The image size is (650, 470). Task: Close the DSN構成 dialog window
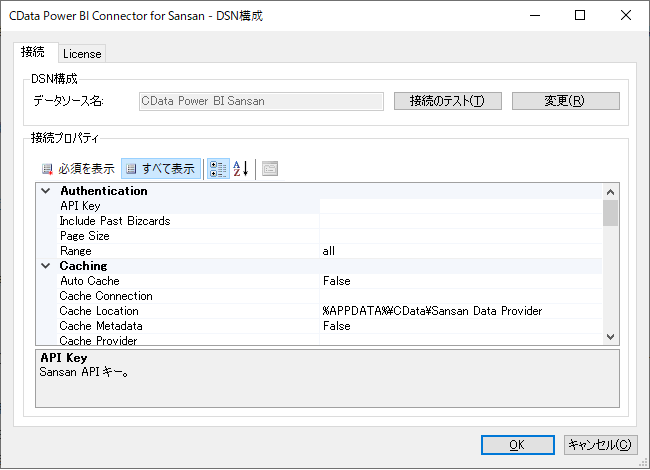tap(626, 15)
